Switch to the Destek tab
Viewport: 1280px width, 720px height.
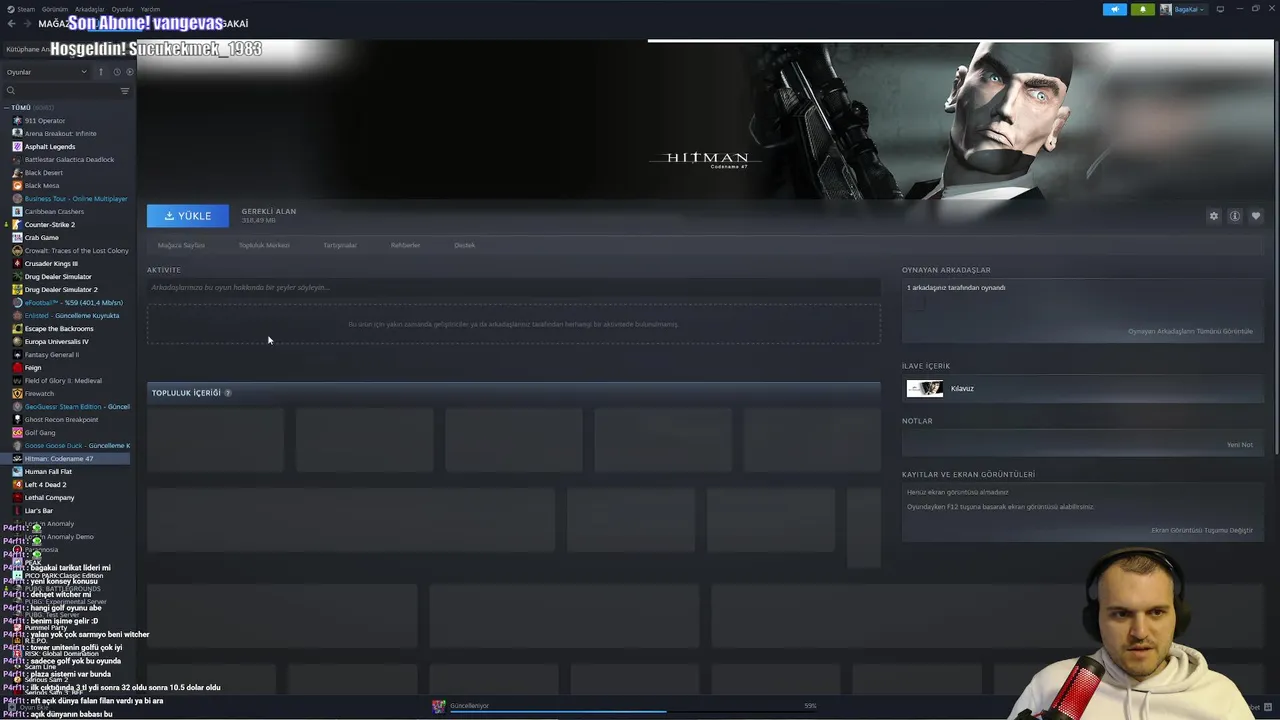(x=465, y=245)
